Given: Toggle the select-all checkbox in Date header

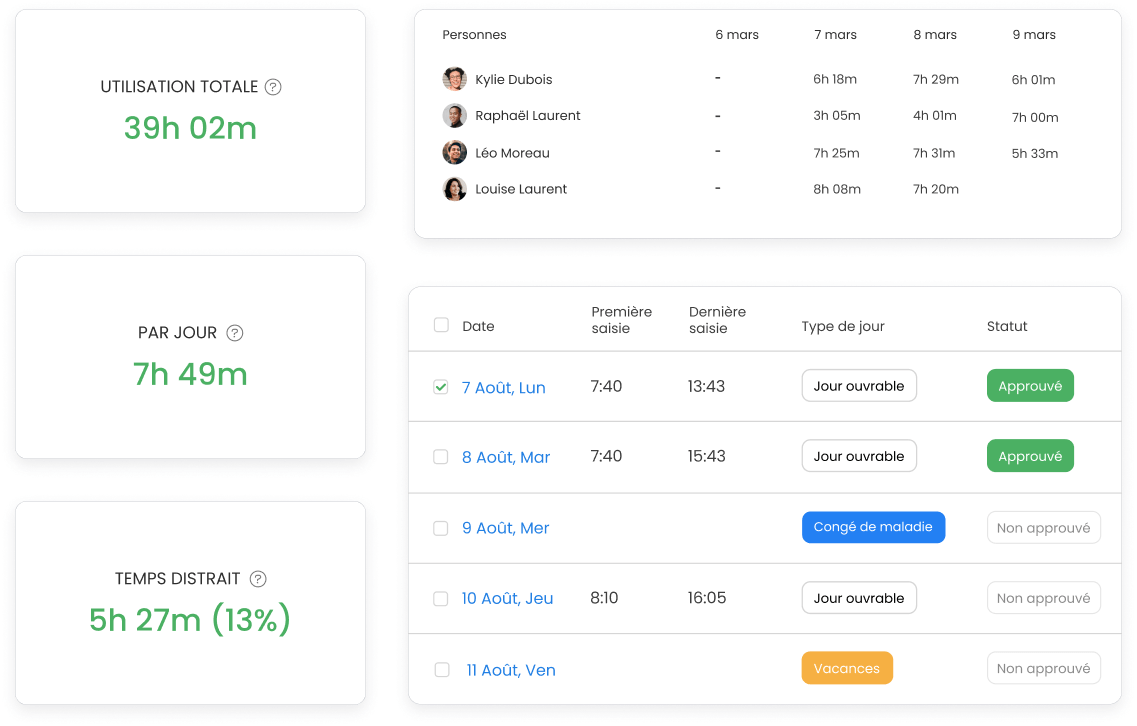Looking at the screenshot, I should tap(441, 325).
